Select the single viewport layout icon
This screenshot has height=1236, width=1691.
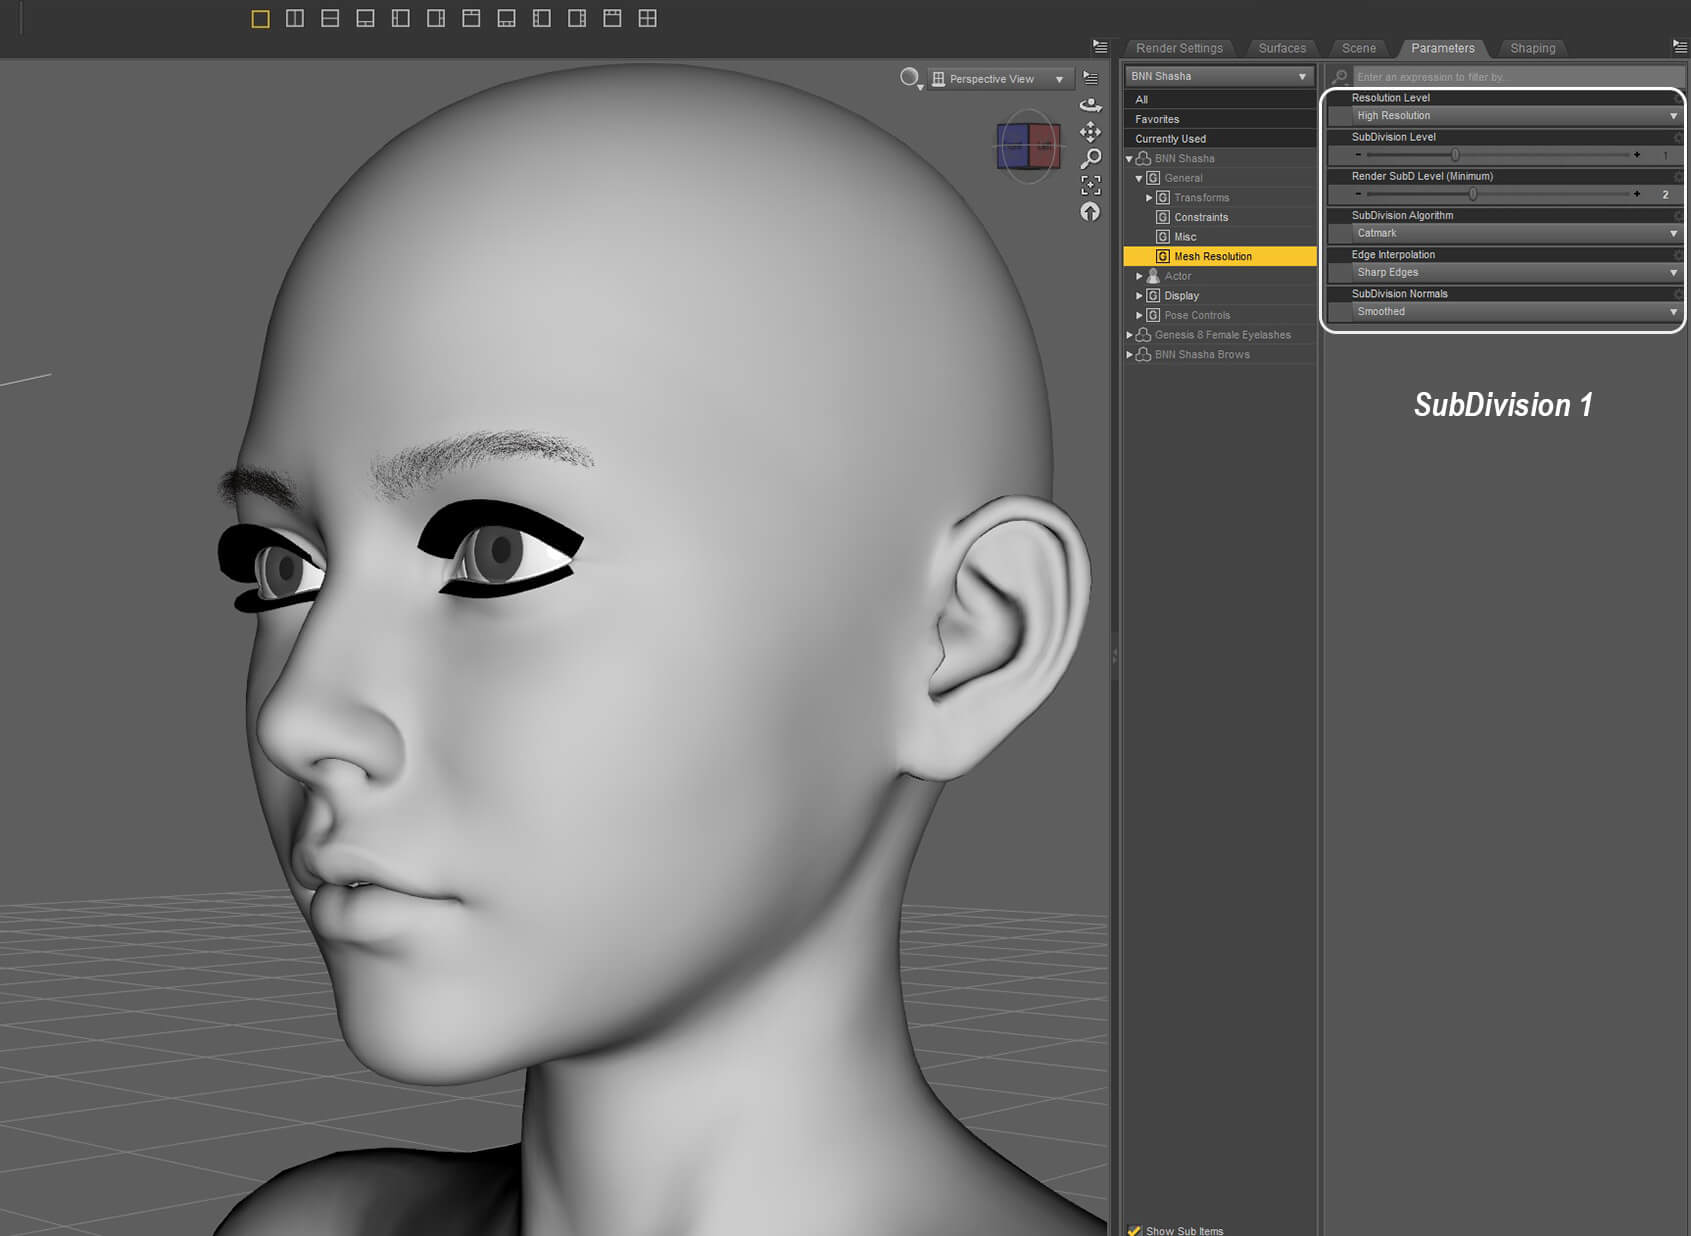click(x=260, y=19)
